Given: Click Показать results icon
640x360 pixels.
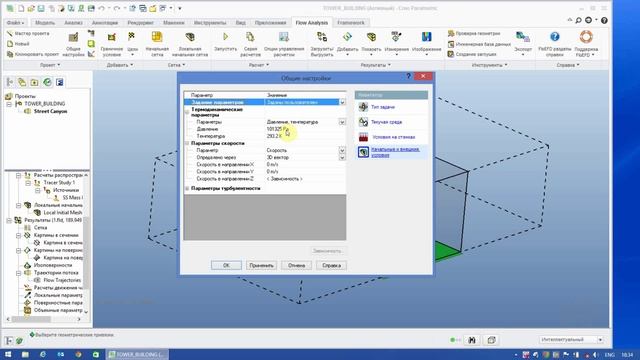Looking at the screenshot, I should tap(371, 43).
